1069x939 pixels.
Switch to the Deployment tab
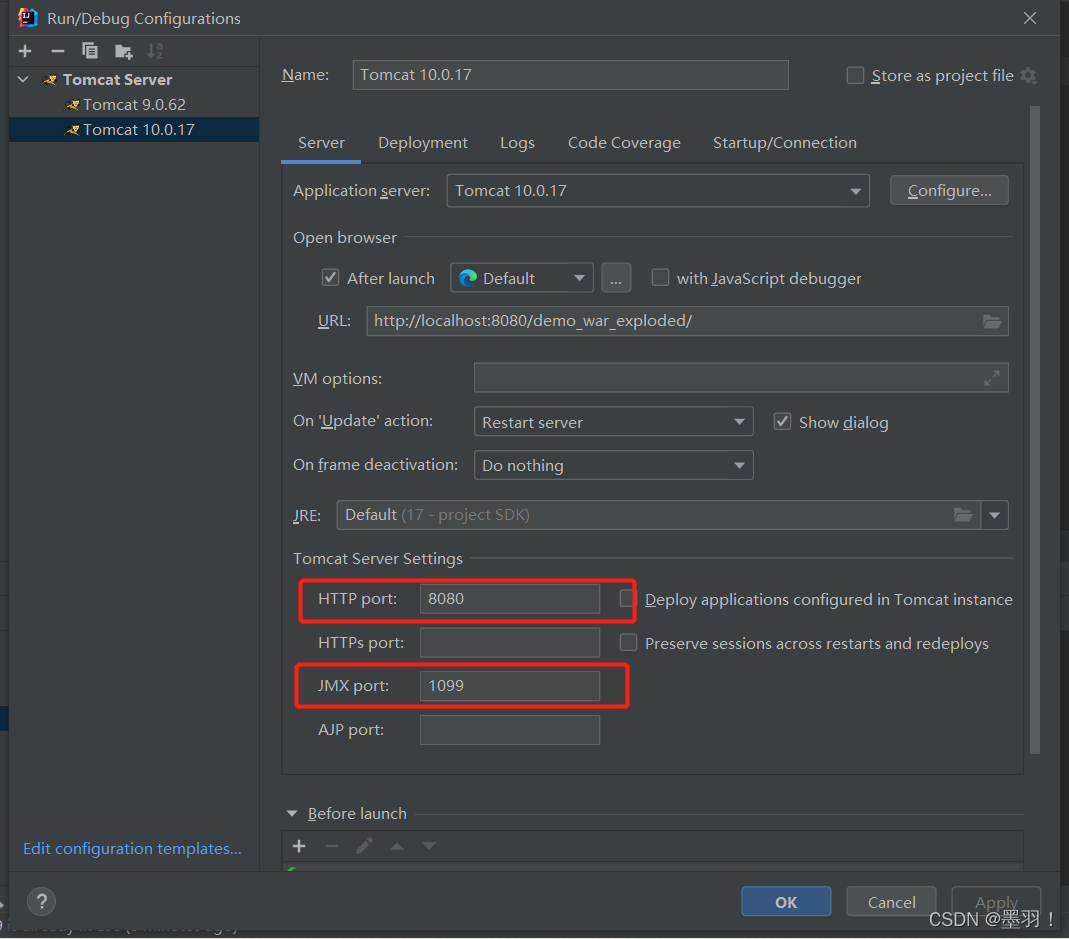423,143
